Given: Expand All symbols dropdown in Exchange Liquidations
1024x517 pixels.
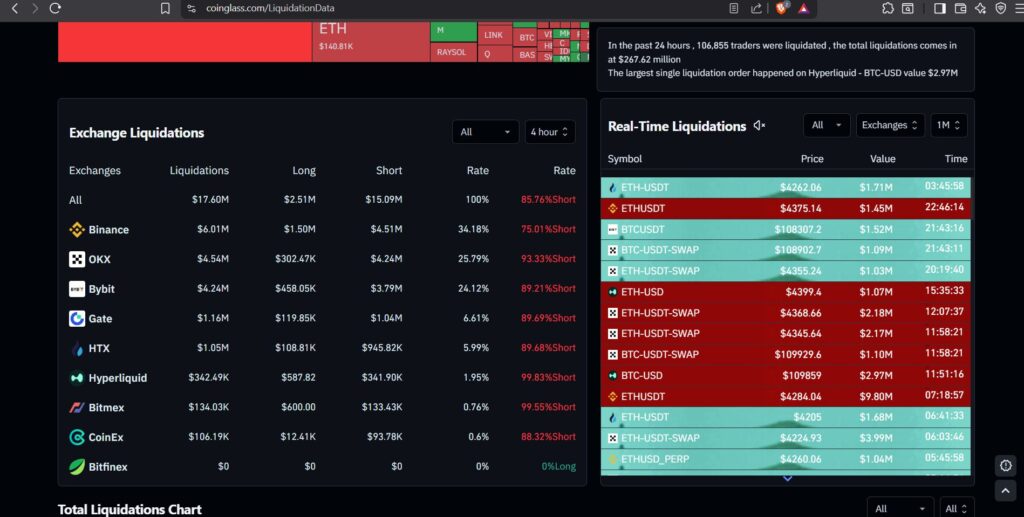Looking at the screenshot, I should [485, 132].
